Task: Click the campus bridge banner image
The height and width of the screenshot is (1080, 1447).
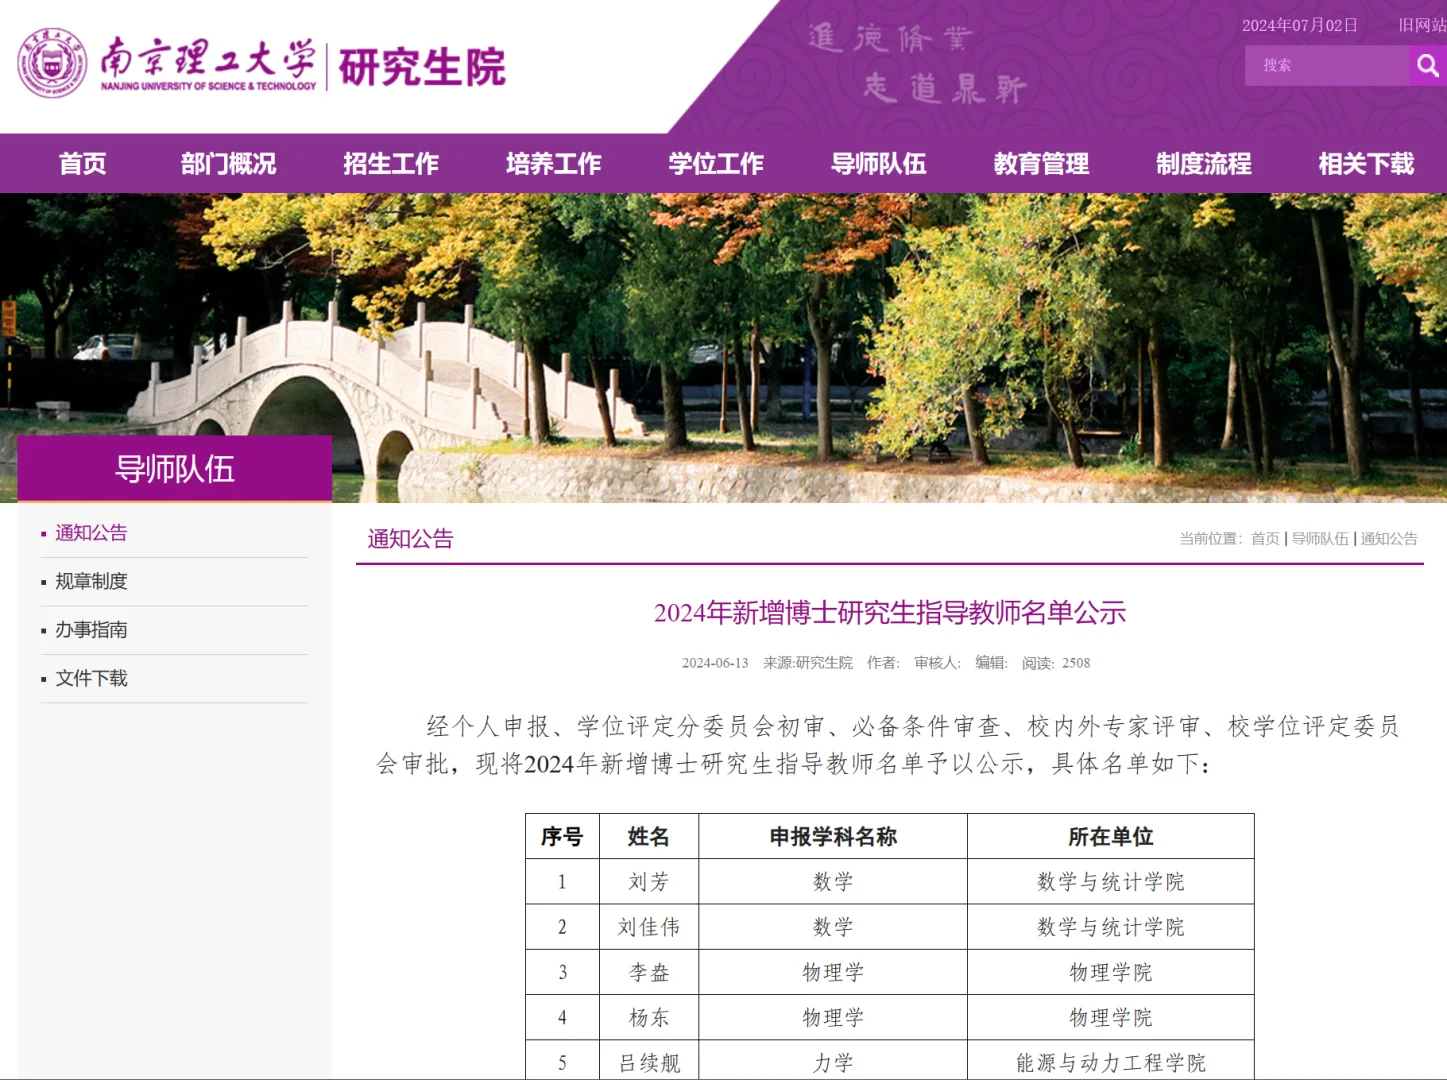Action: [723, 347]
